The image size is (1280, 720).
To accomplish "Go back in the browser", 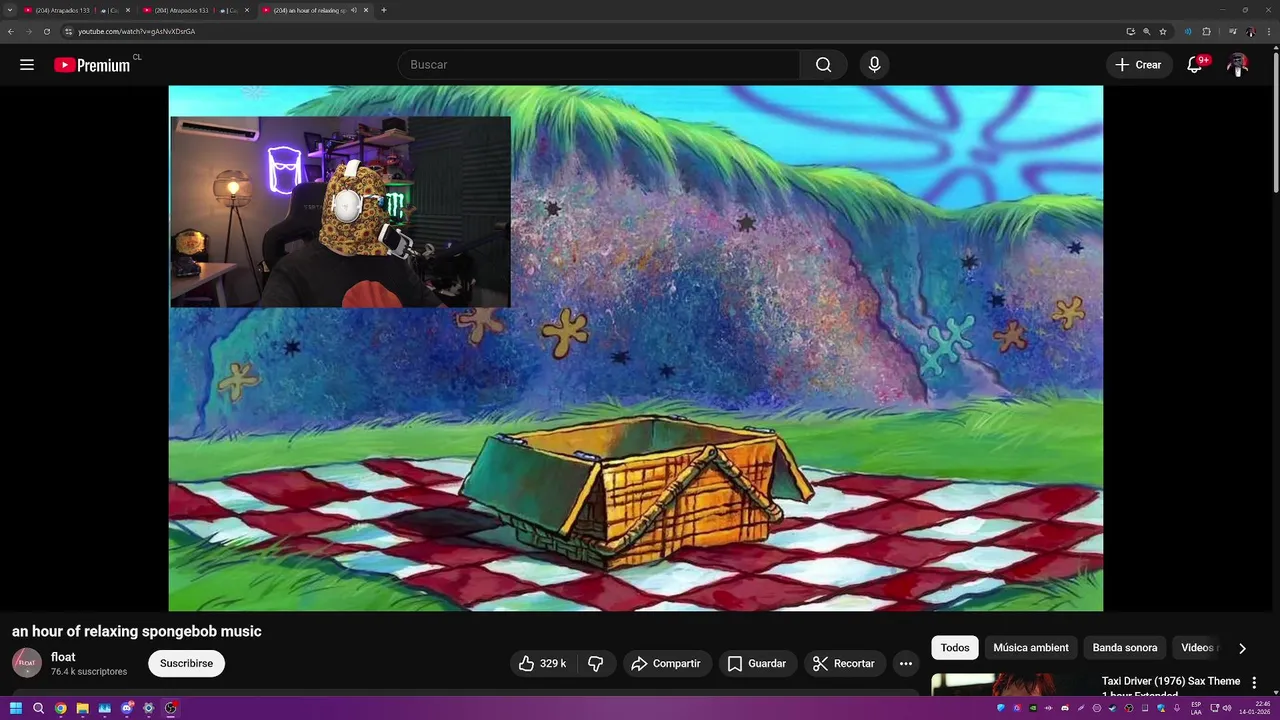I will (11, 31).
